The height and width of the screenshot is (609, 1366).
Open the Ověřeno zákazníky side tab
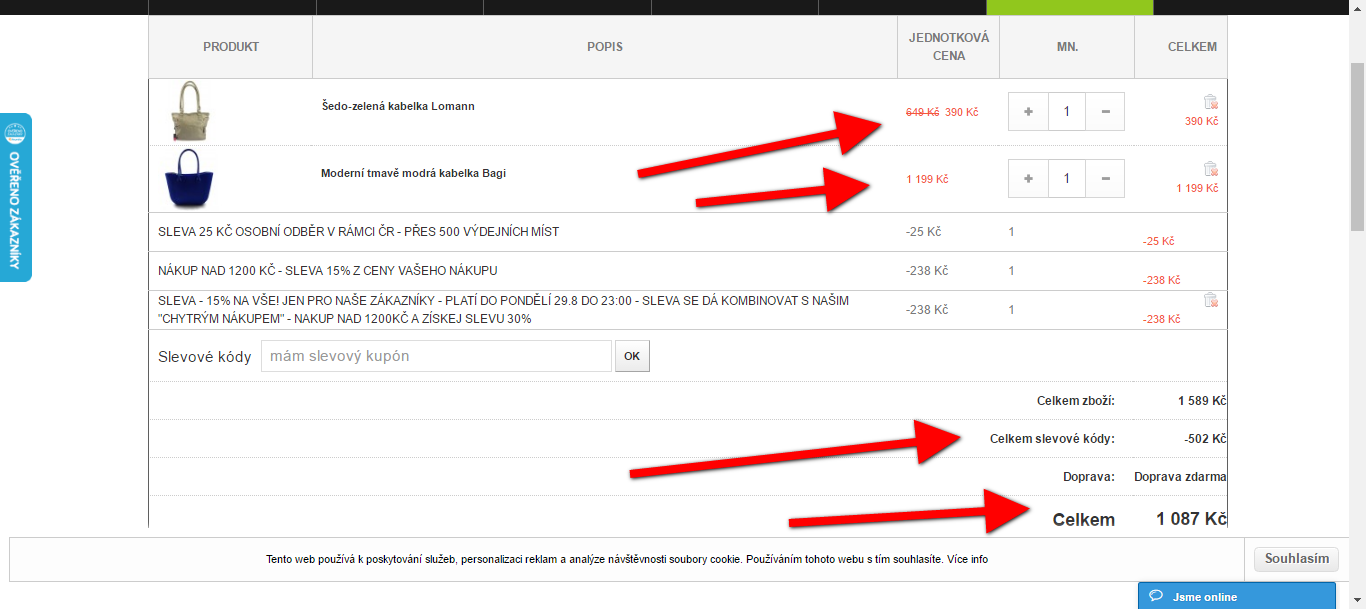pyautogui.click(x=15, y=197)
